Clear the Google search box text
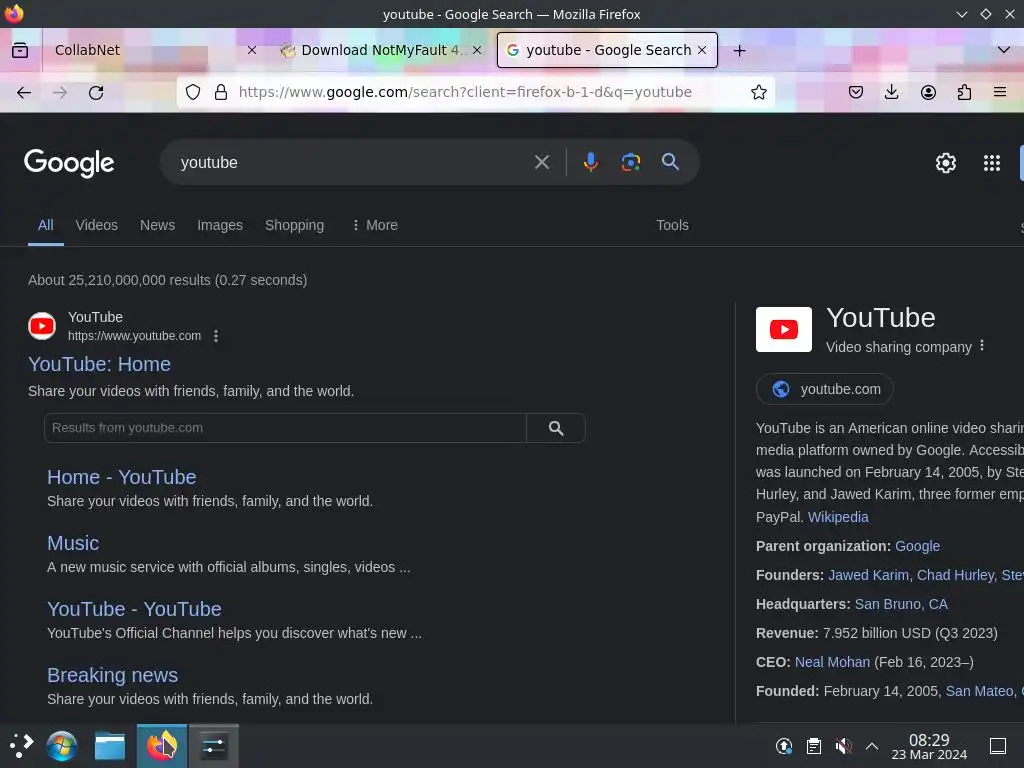1024x768 pixels. [x=541, y=162]
